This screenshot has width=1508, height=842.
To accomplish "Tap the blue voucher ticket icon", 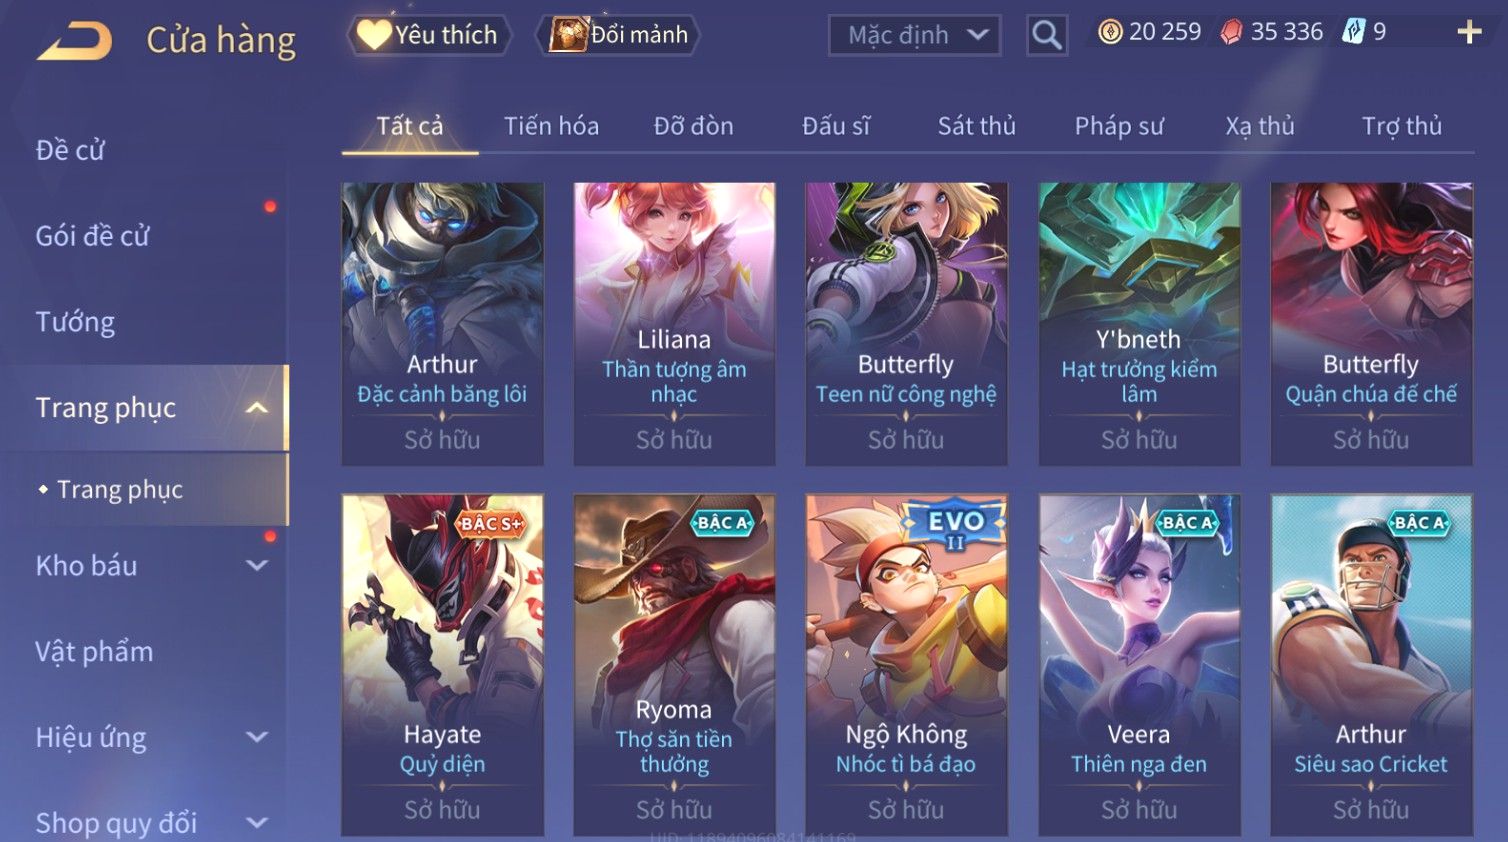I will point(1353,32).
